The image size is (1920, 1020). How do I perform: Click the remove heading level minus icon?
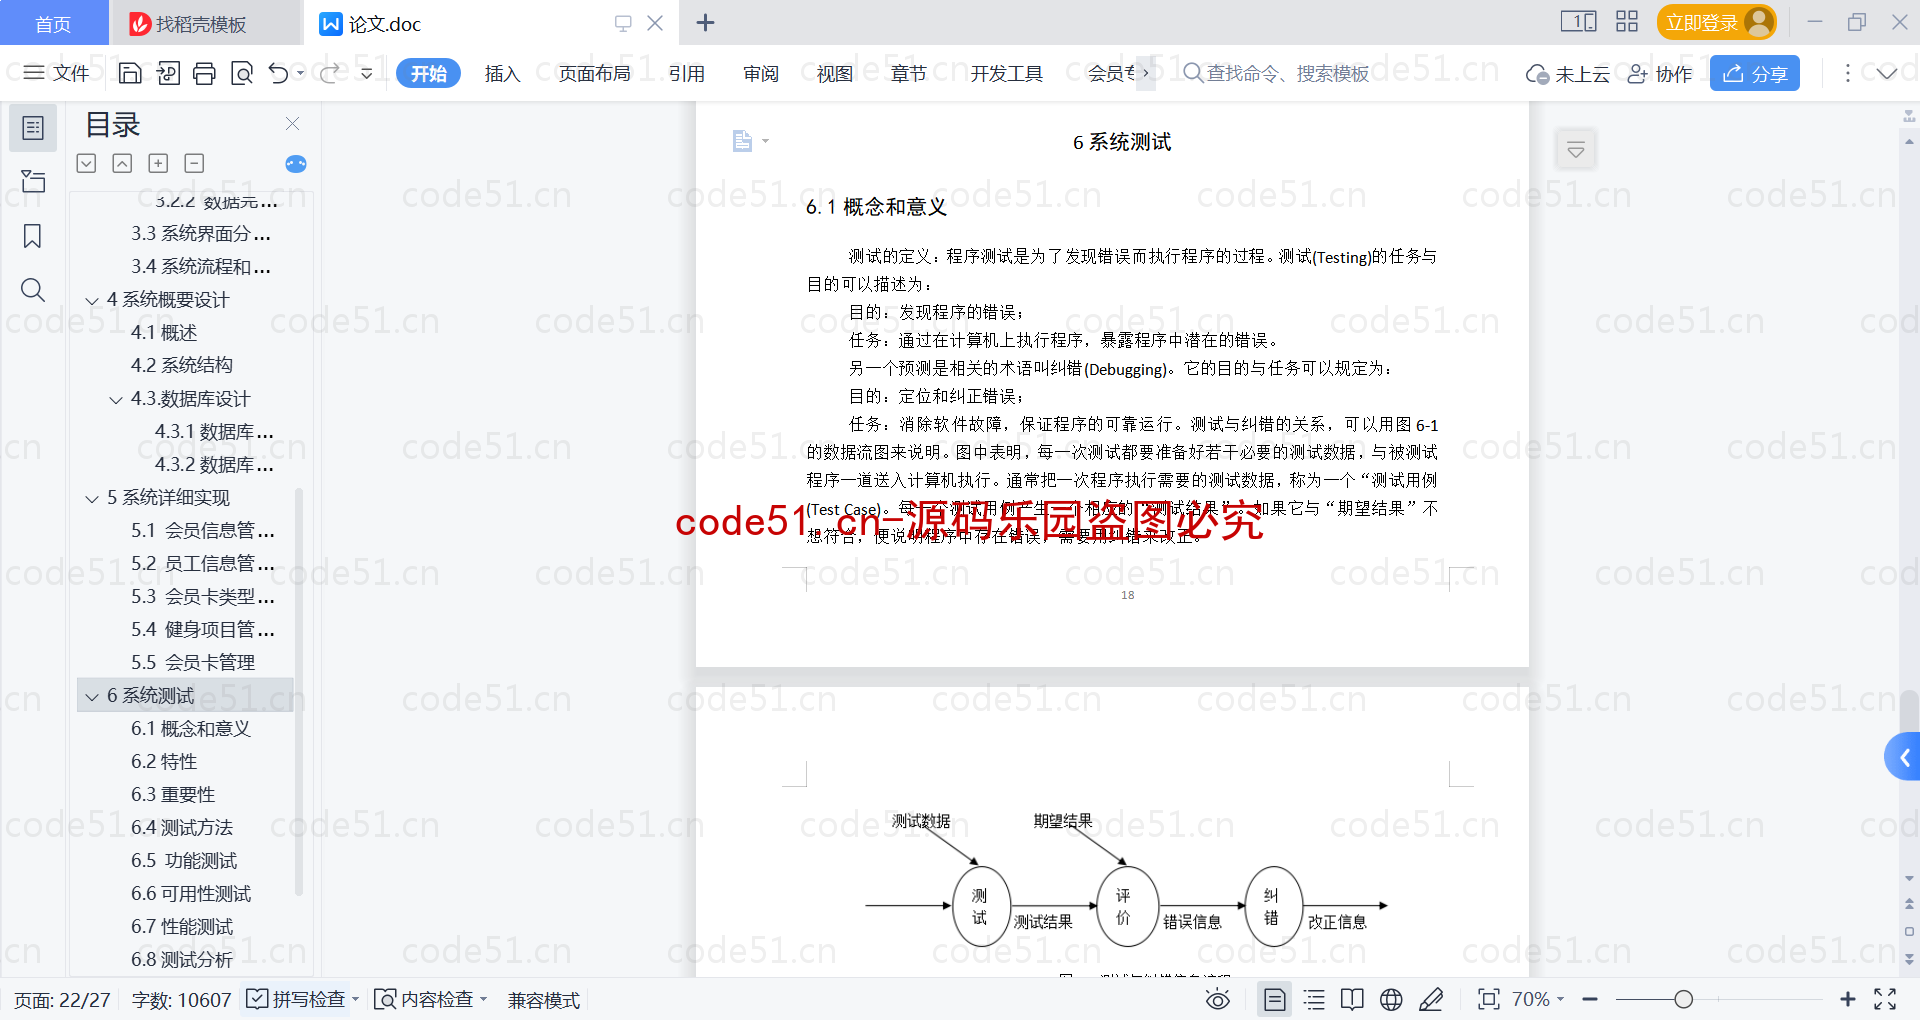pyautogui.click(x=195, y=163)
